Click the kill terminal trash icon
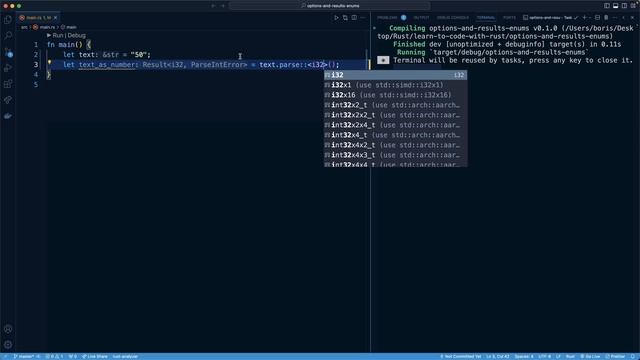Screen dimensions: 640x360 coord(606,18)
